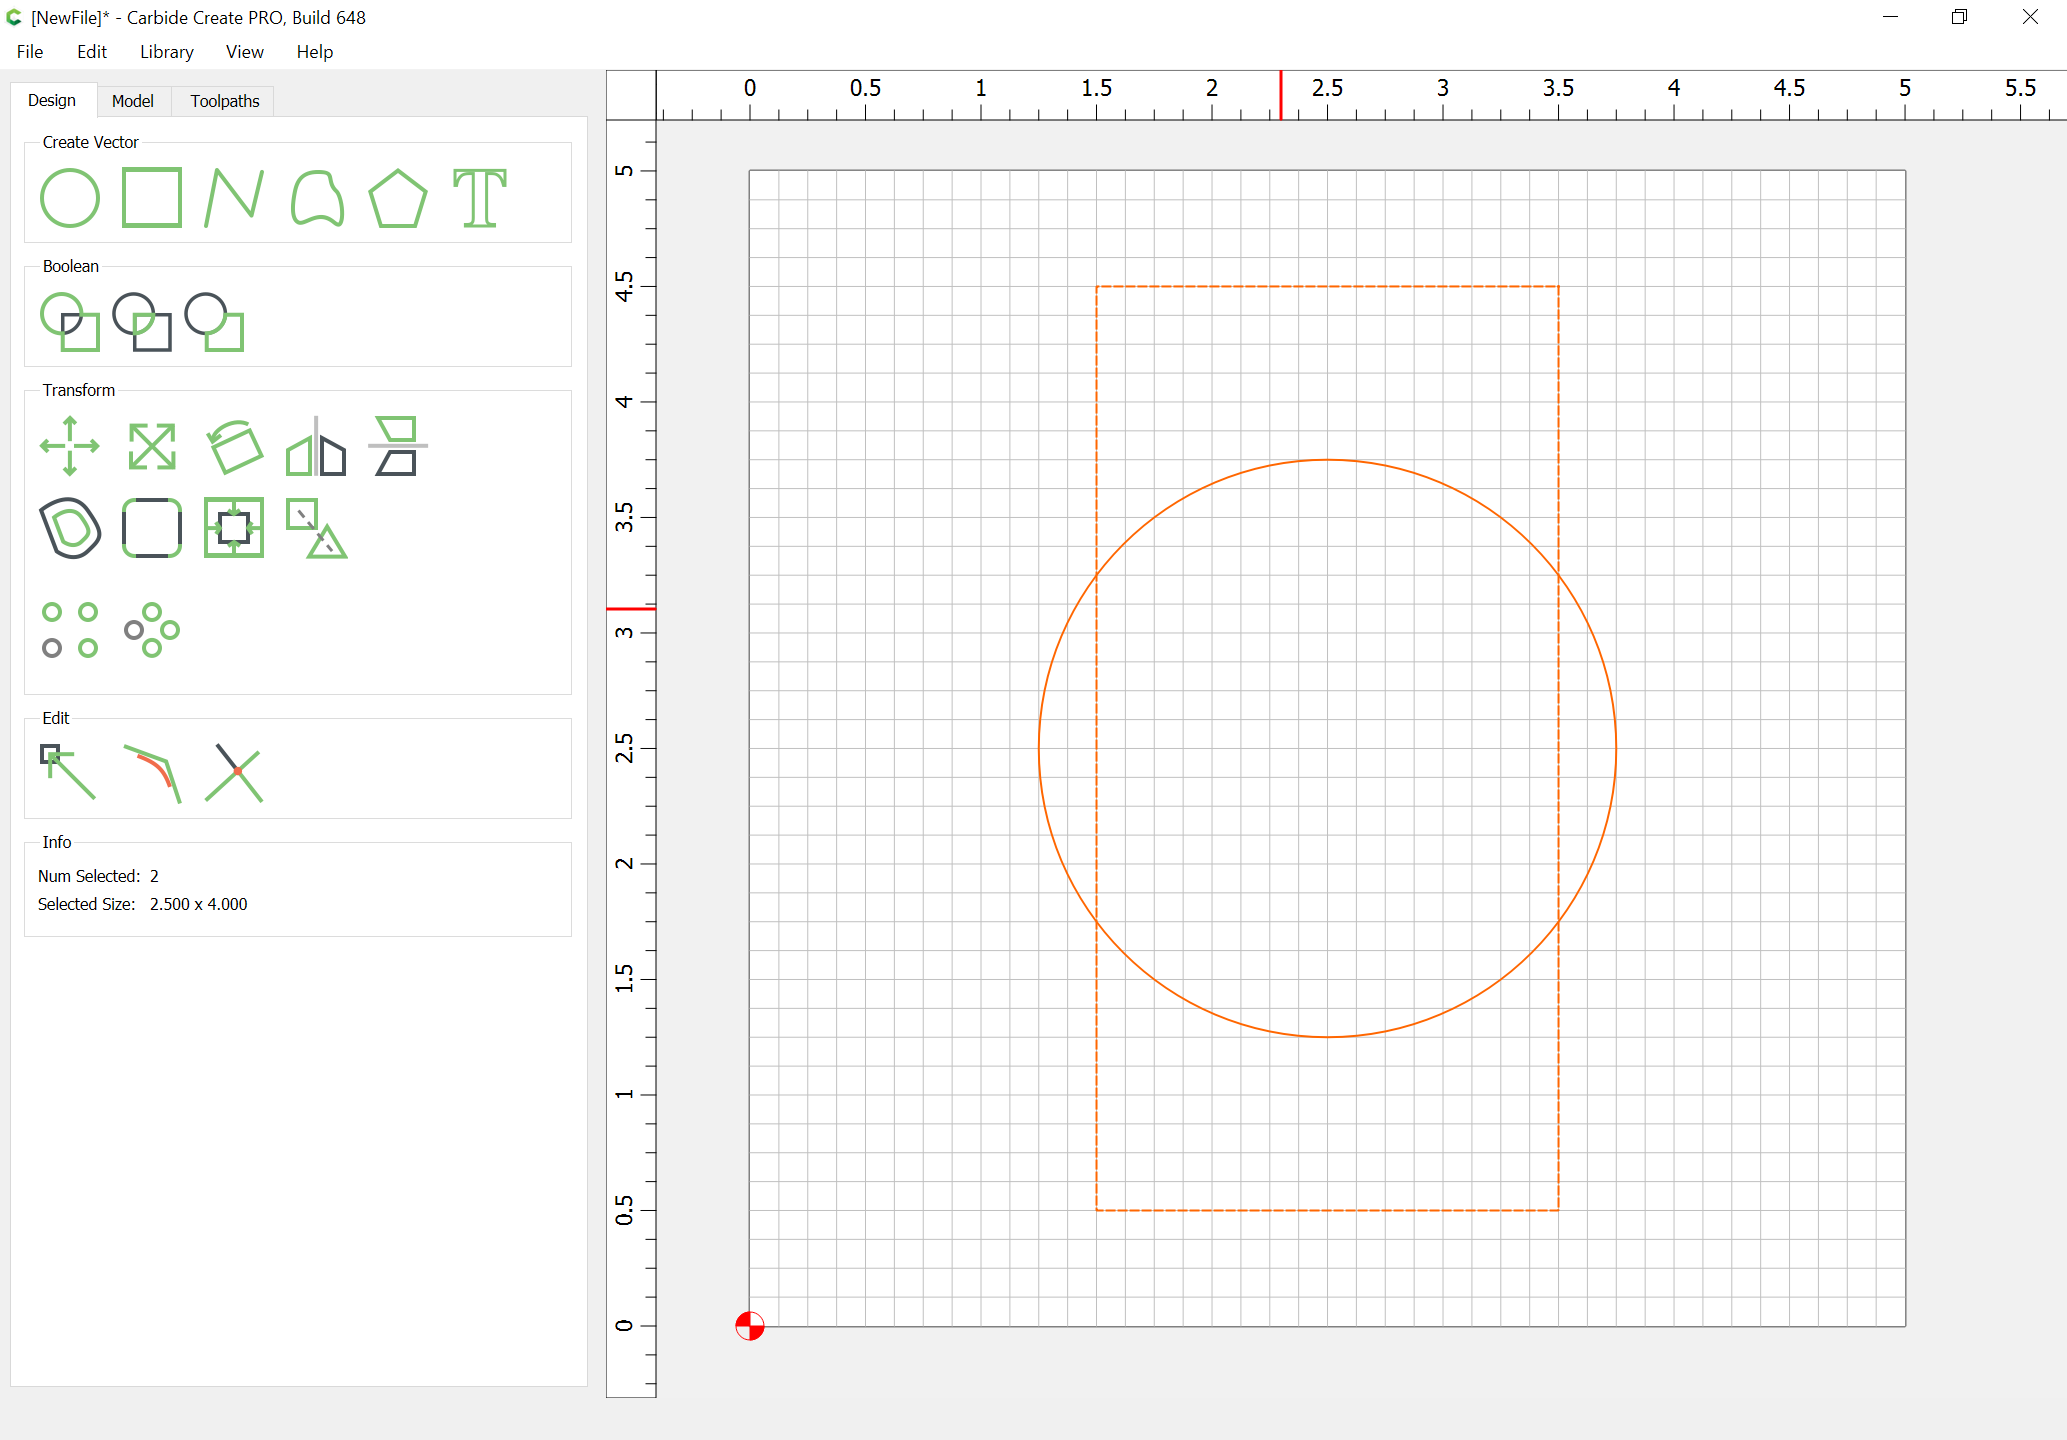
Task: Apply Boolean Intersection to selection
Action: coord(142,322)
